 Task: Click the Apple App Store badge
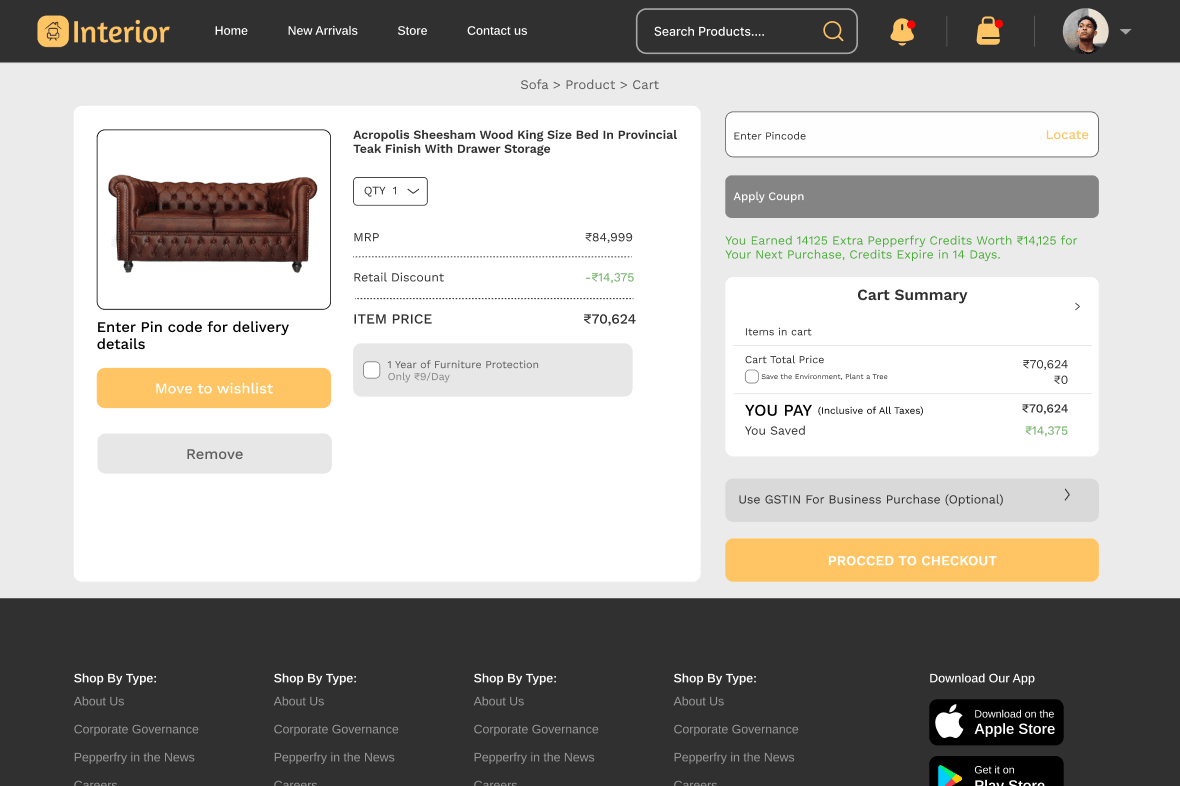point(996,722)
